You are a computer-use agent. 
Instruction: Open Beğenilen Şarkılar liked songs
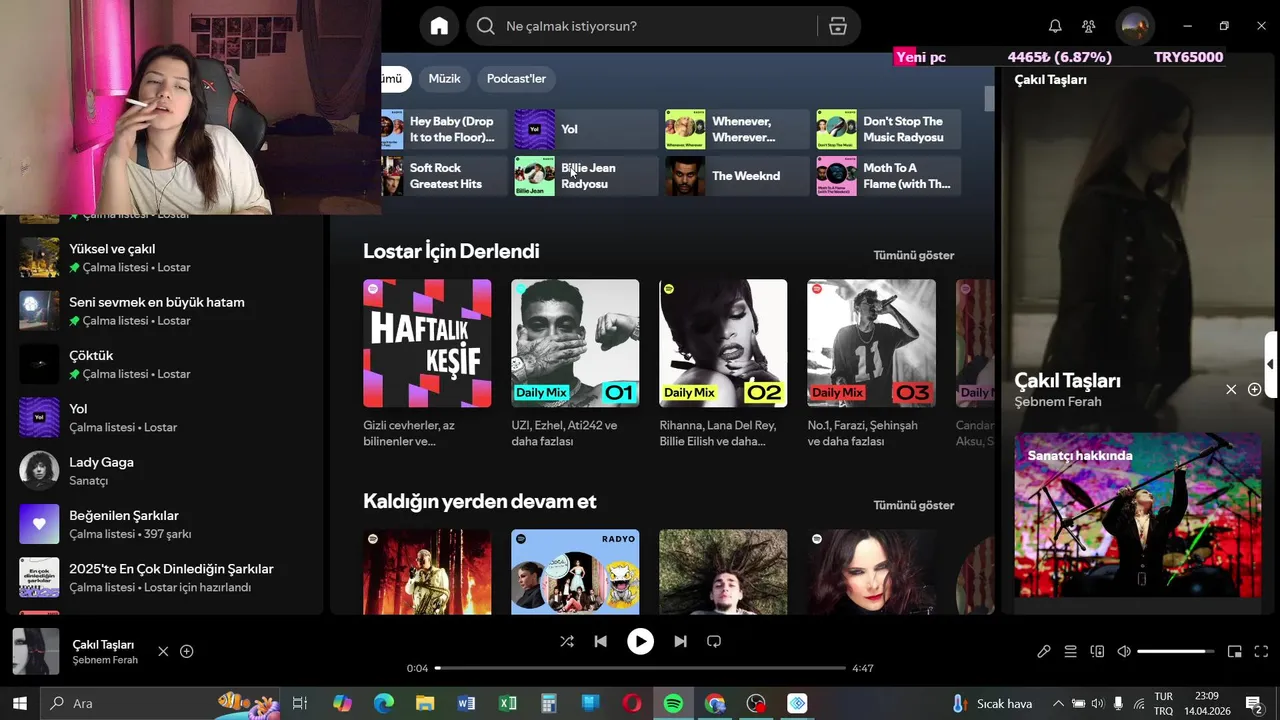pyautogui.click(x=165, y=524)
